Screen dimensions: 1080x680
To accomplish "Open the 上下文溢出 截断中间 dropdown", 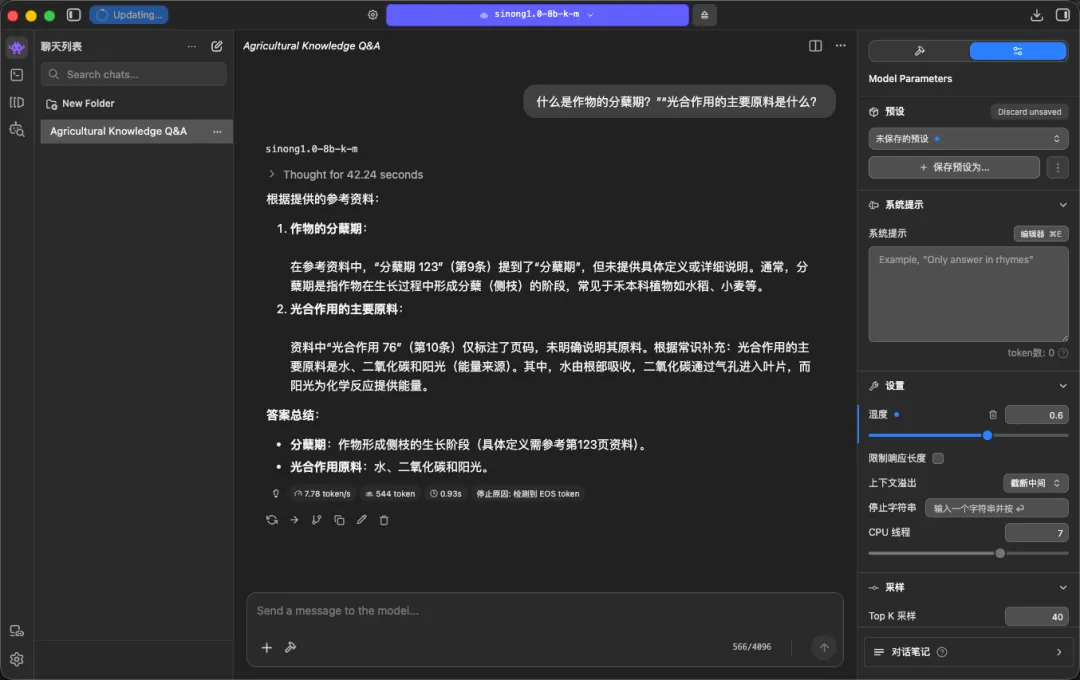I will pyautogui.click(x=1035, y=483).
